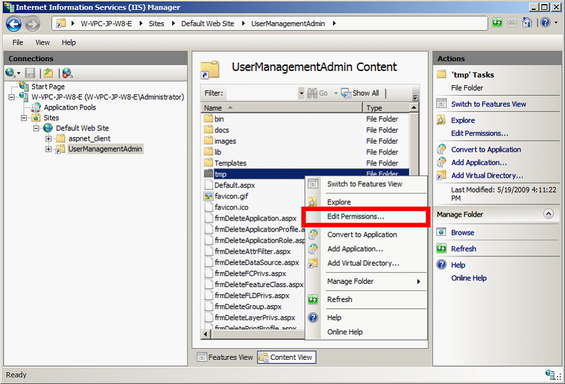The height and width of the screenshot is (384, 565).
Task: Click the Show All filter icon
Action: click(x=346, y=93)
